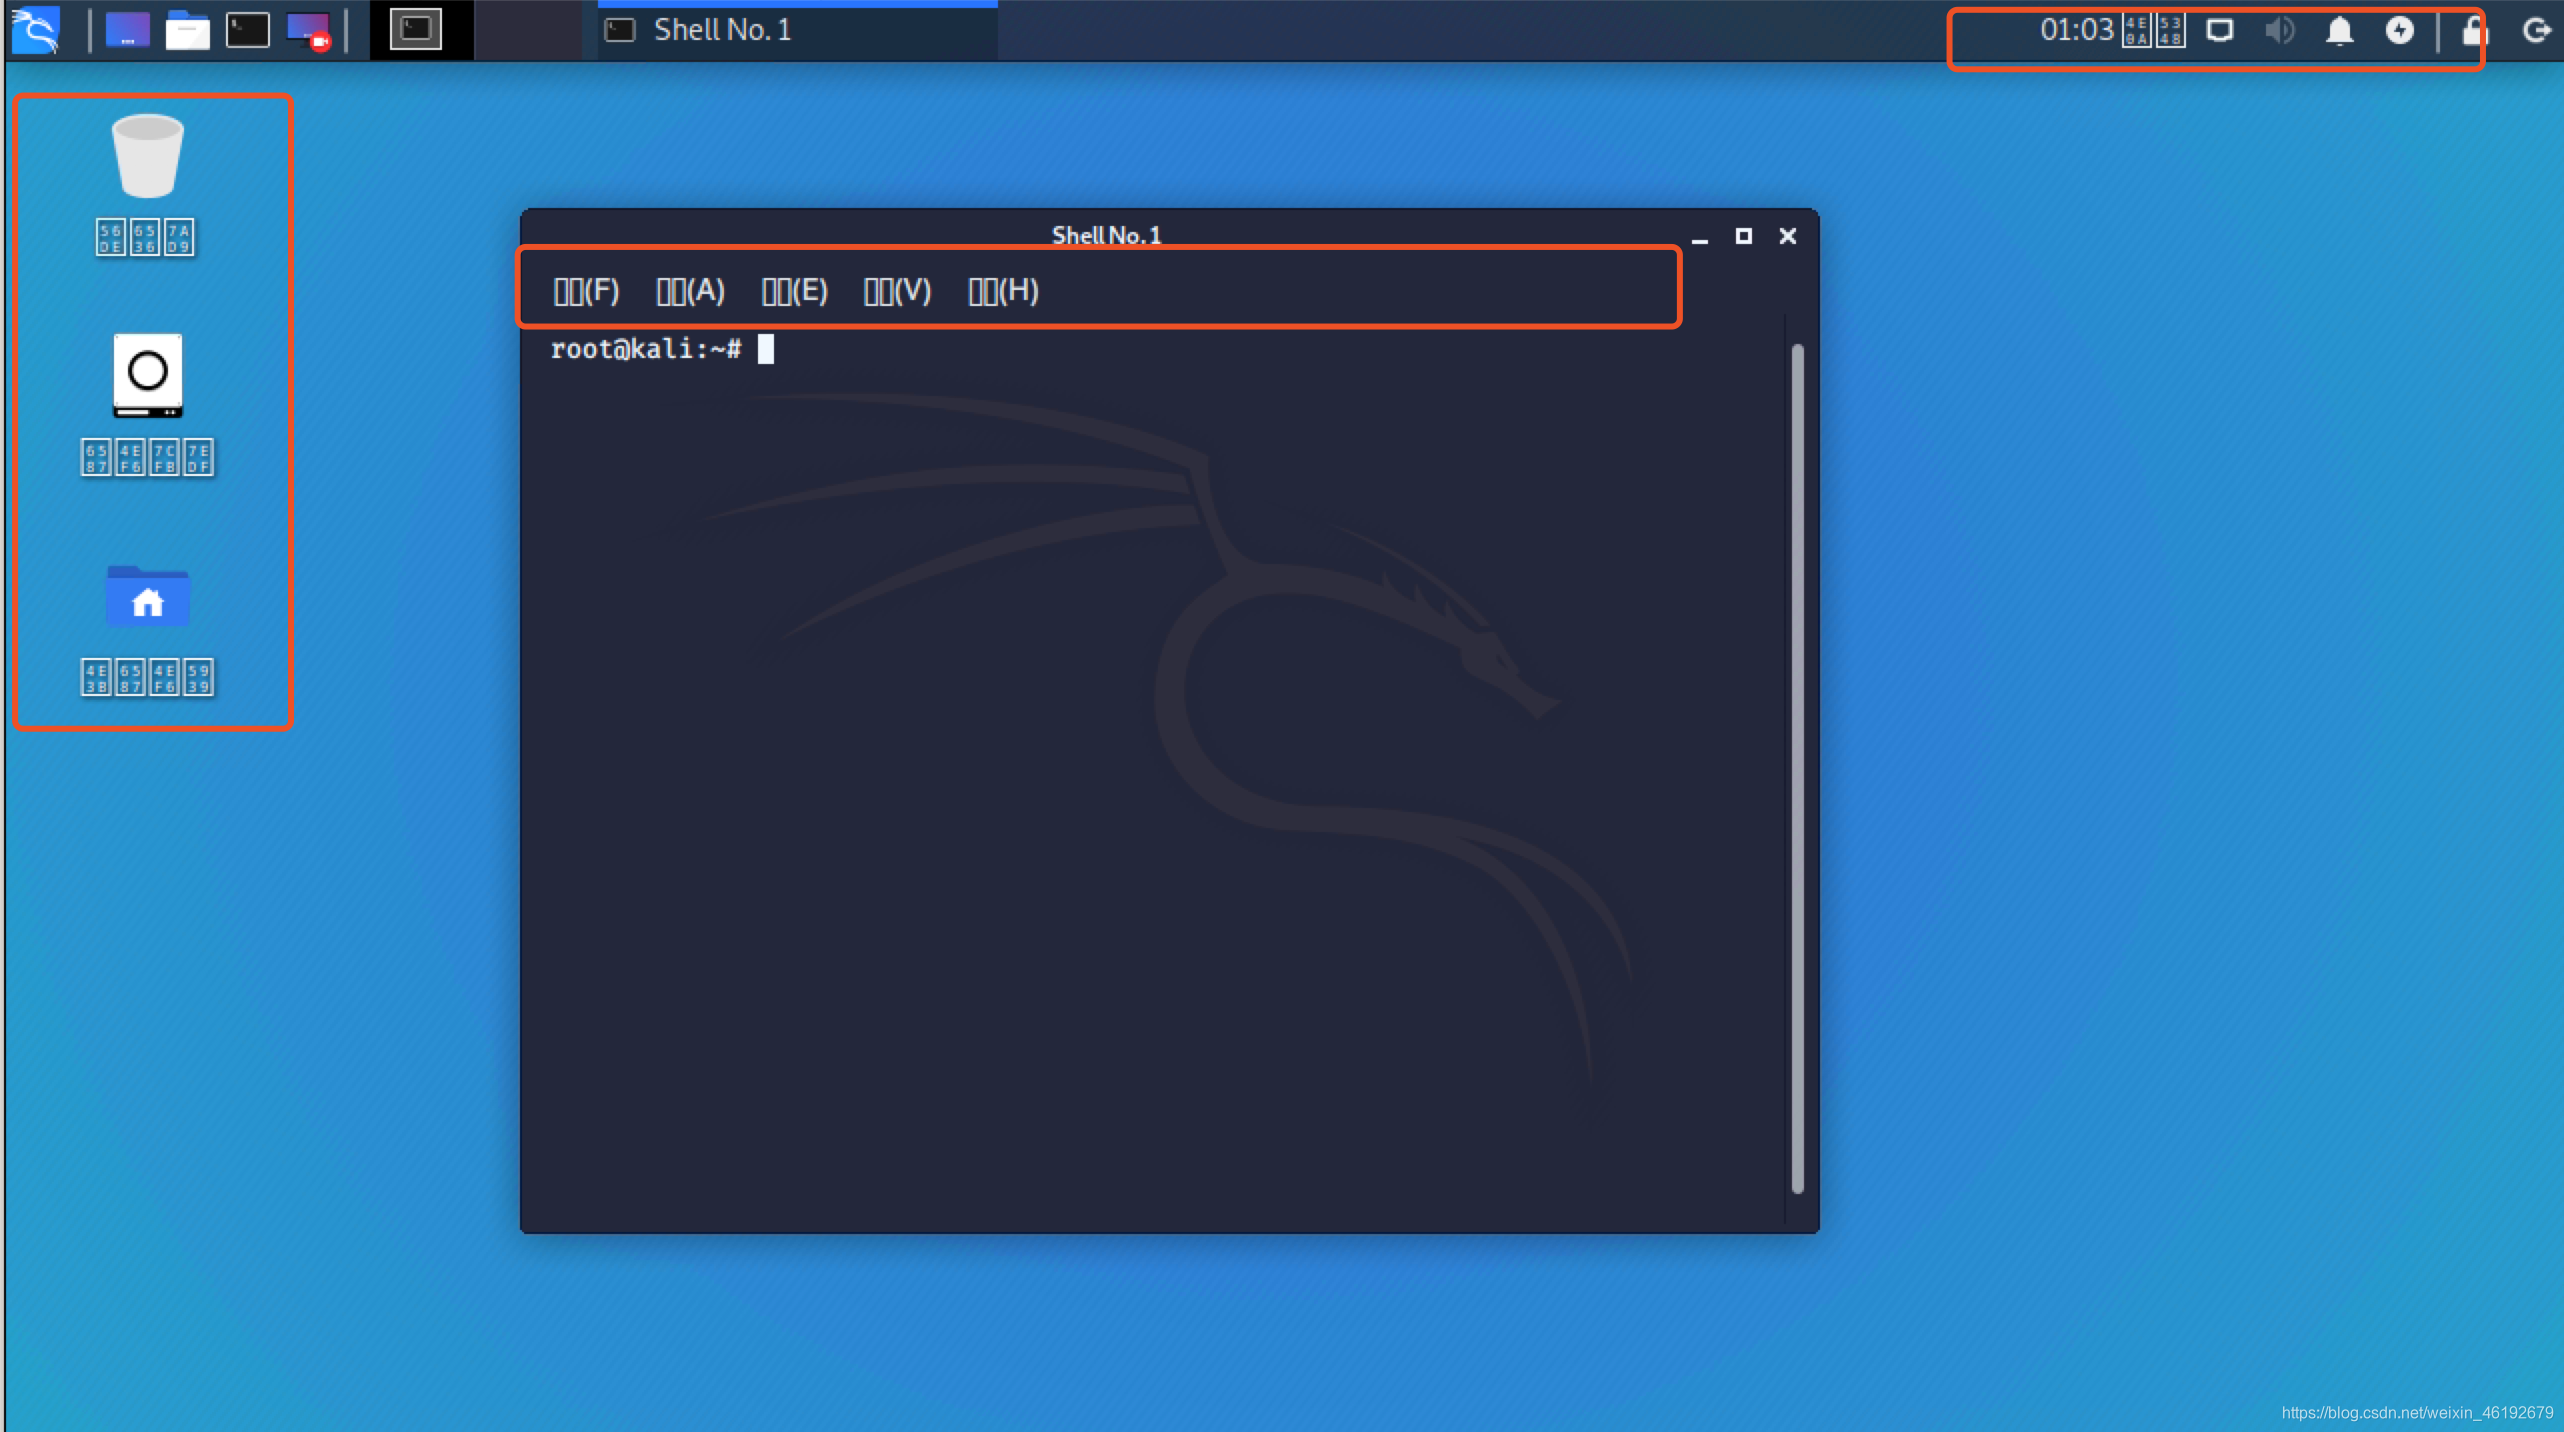Focus the Shell No. 1 taskbar button
This screenshot has height=1432, width=2564.
(797, 30)
